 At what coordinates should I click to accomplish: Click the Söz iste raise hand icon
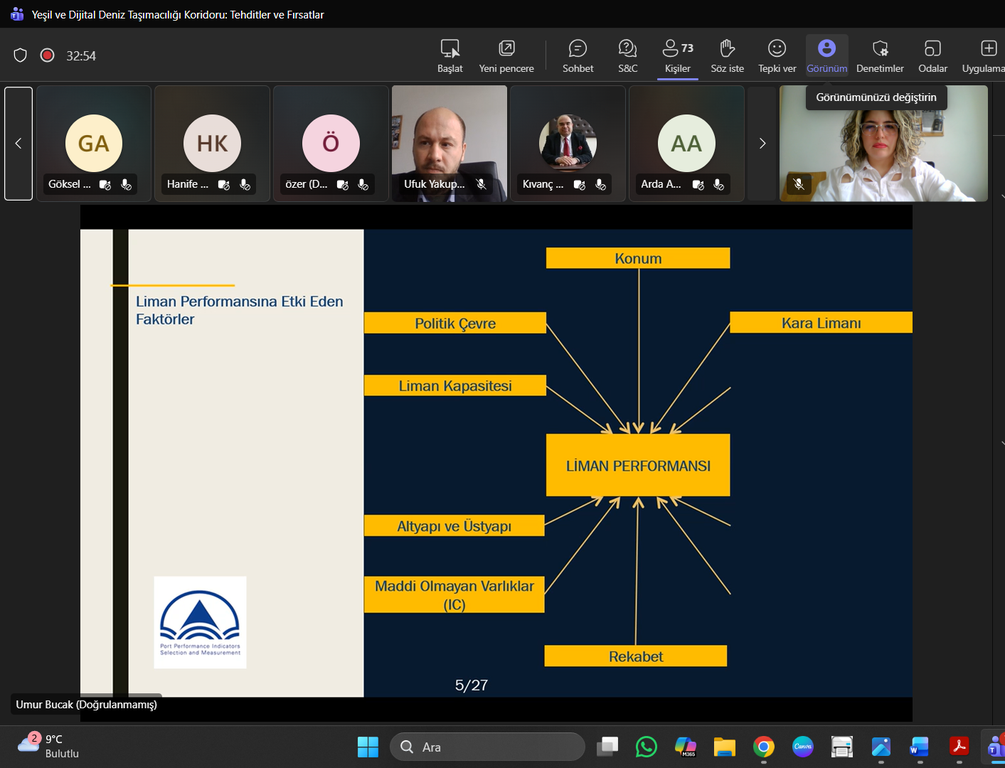(727, 55)
